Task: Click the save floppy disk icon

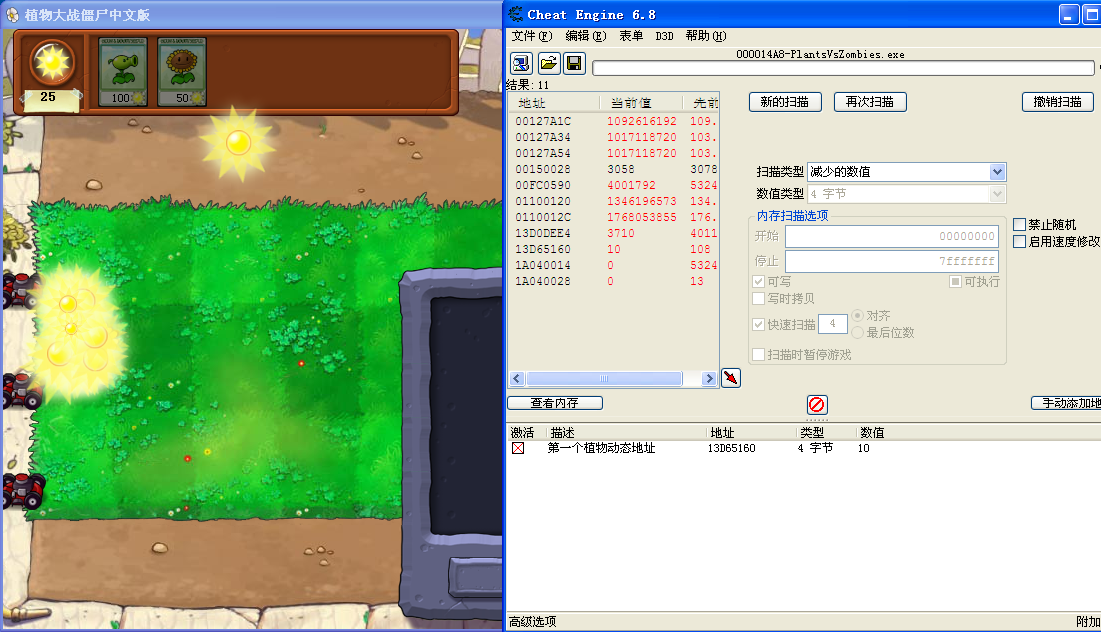Action: pyautogui.click(x=574, y=64)
